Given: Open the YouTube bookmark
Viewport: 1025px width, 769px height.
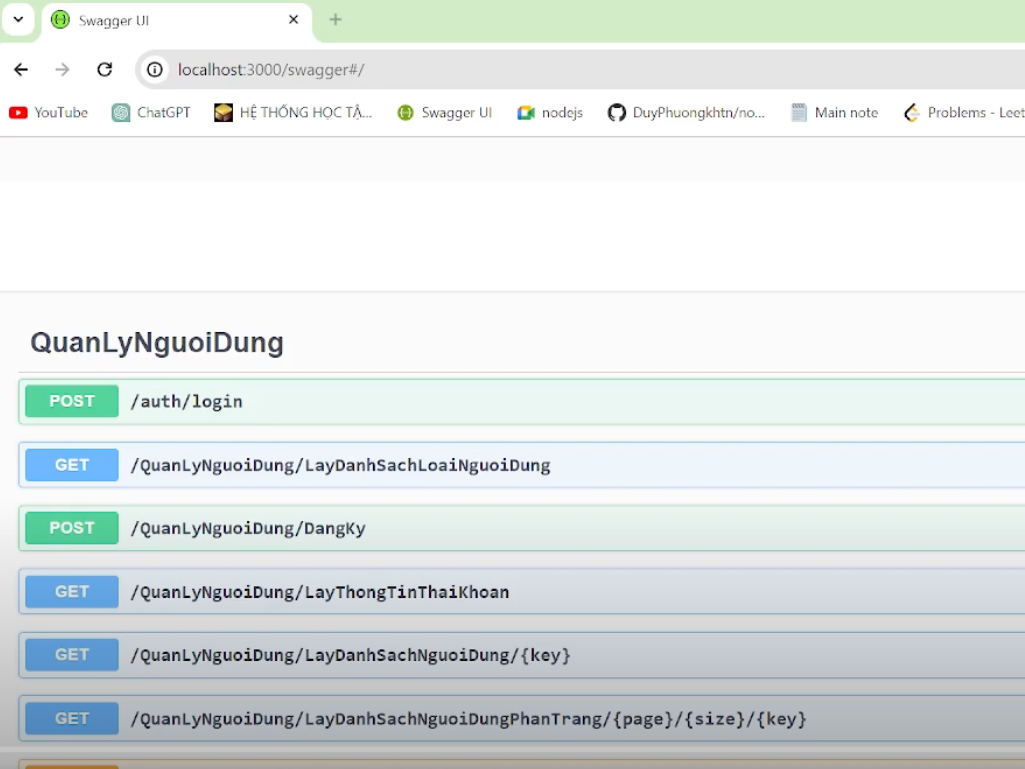Looking at the screenshot, I should coord(49,113).
